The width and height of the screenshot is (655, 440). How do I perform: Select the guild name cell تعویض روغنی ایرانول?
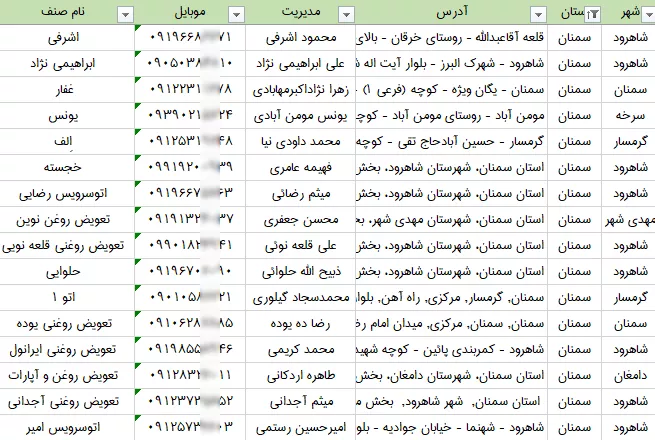67,349
